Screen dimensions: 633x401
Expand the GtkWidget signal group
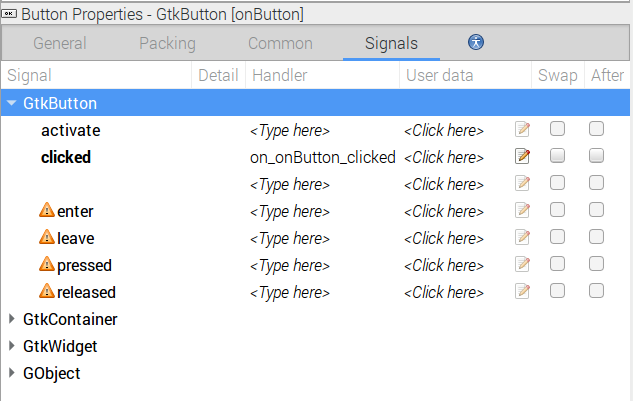[11, 346]
